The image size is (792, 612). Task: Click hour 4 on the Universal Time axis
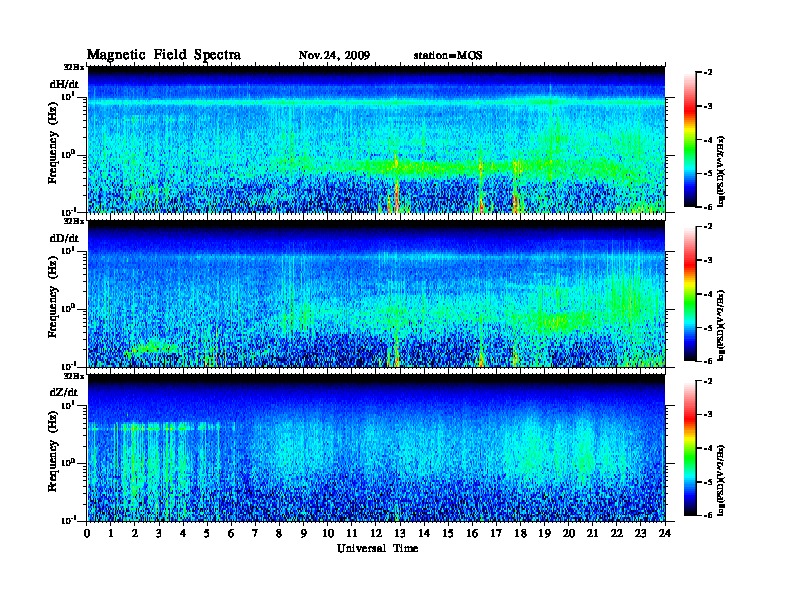pos(183,533)
